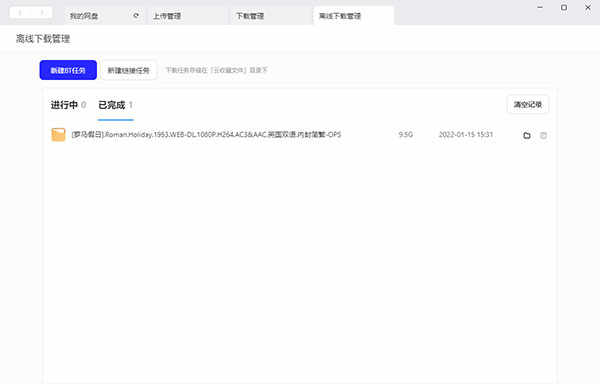Open the containing folder of the Roman Holiday task
This screenshot has width=600, height=384.
click(527, 135)
